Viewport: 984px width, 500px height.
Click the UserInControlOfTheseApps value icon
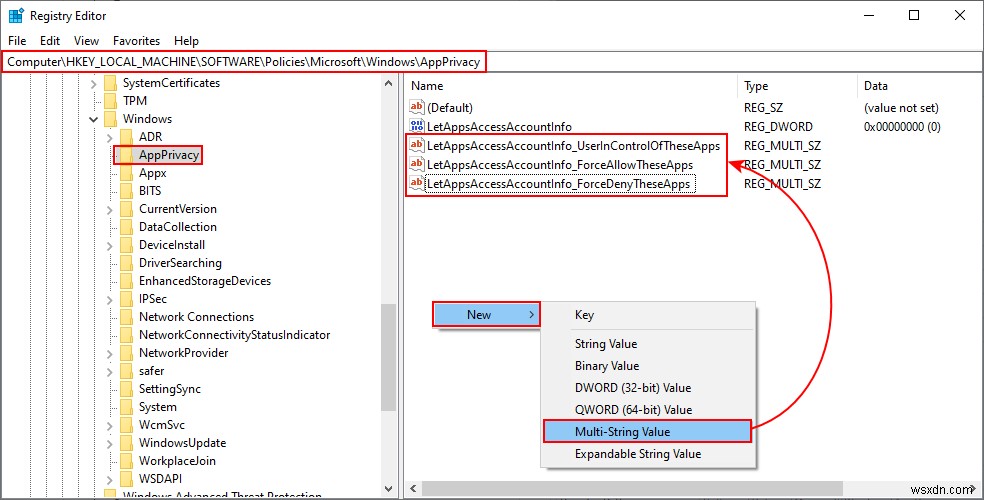pos(417,146)
